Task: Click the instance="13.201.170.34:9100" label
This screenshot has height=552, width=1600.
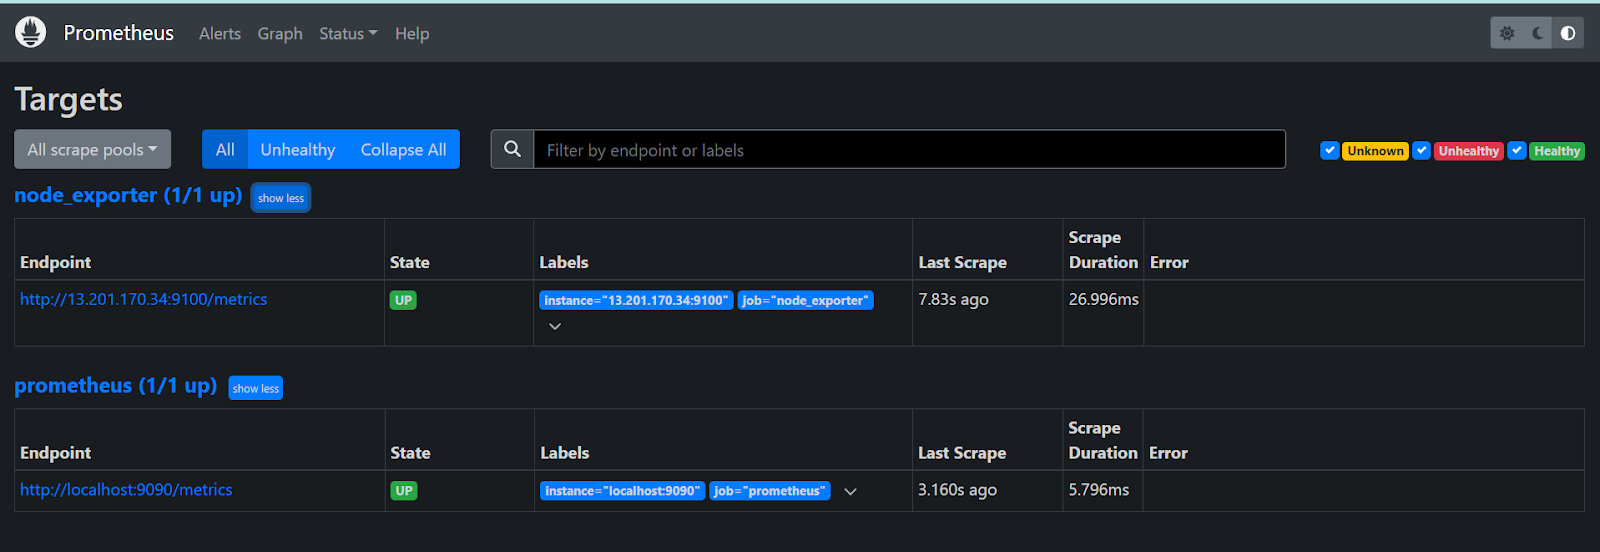Action: 636,300
